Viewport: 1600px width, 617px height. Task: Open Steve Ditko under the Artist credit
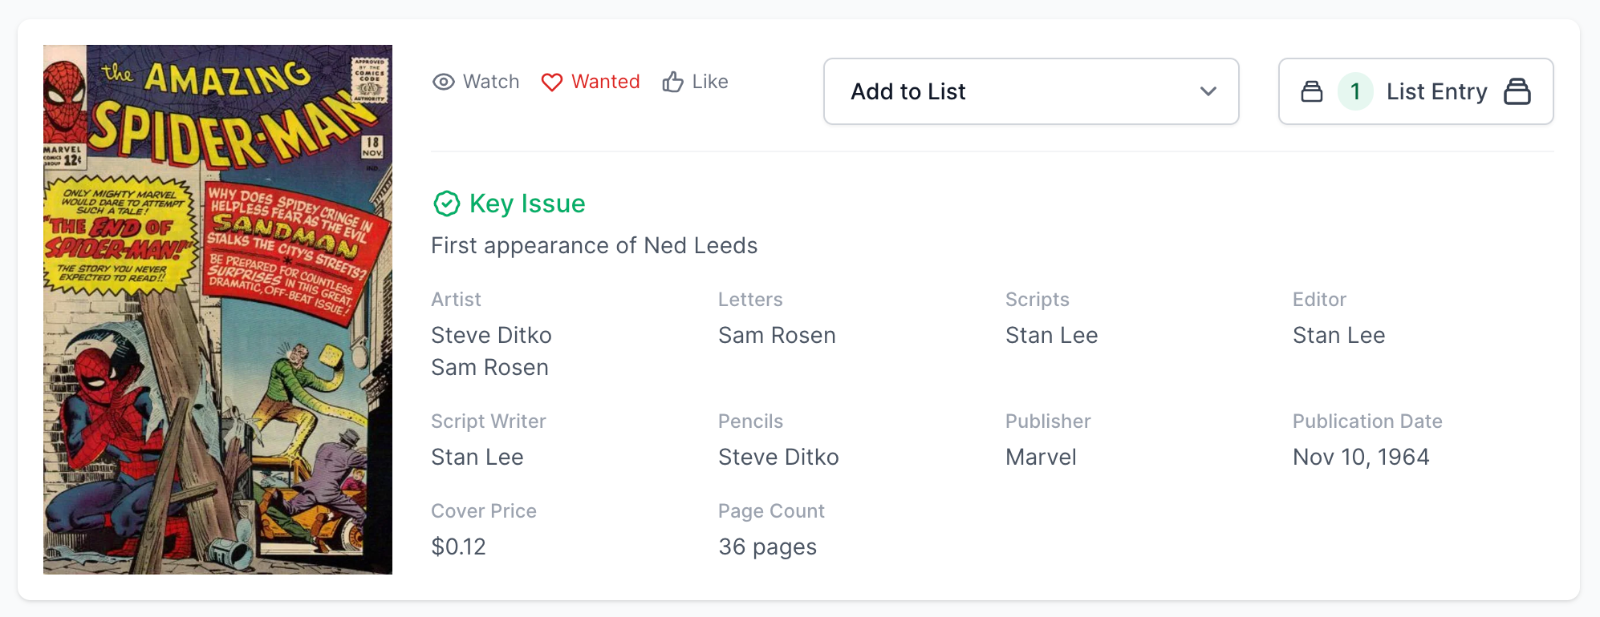[x=491, y=336]
